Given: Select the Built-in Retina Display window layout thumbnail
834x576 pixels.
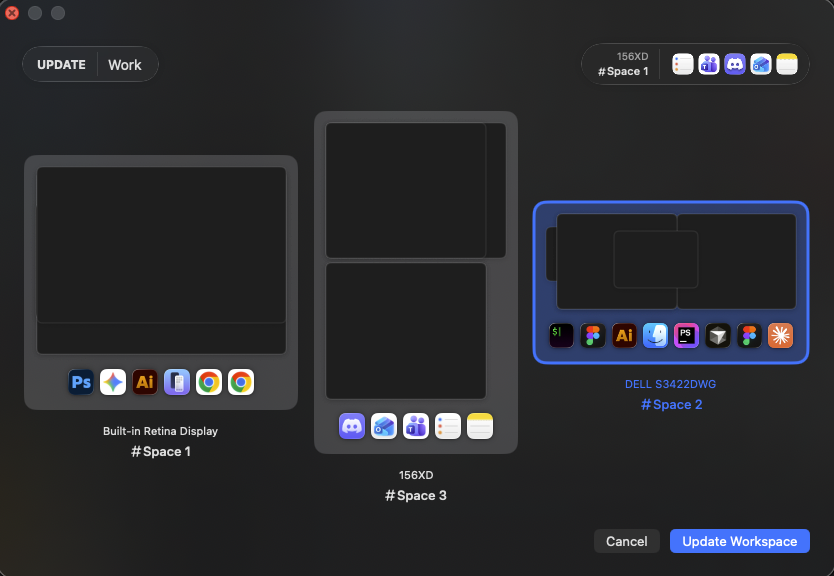Looking at the screenshot, I should [x=161, y=261].
